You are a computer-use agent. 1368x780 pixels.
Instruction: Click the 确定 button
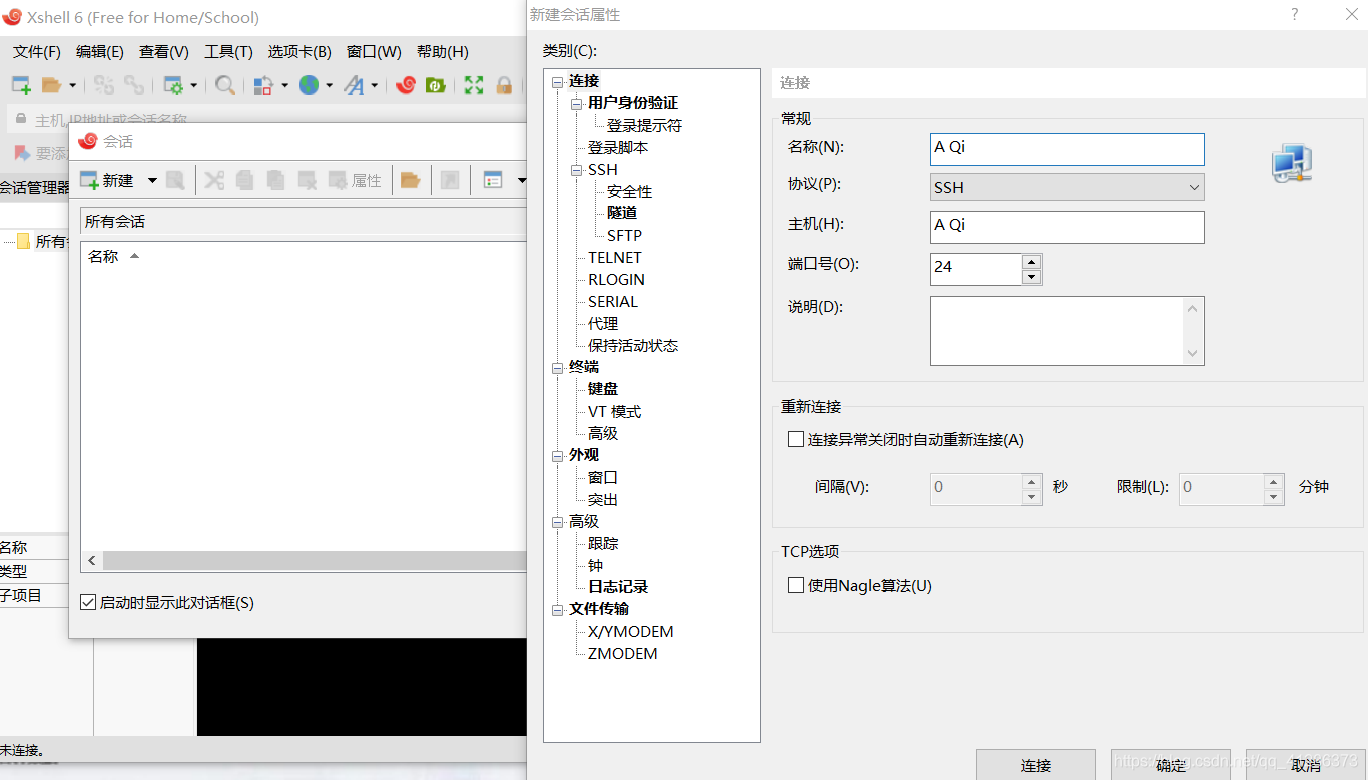coord(1171,765)
